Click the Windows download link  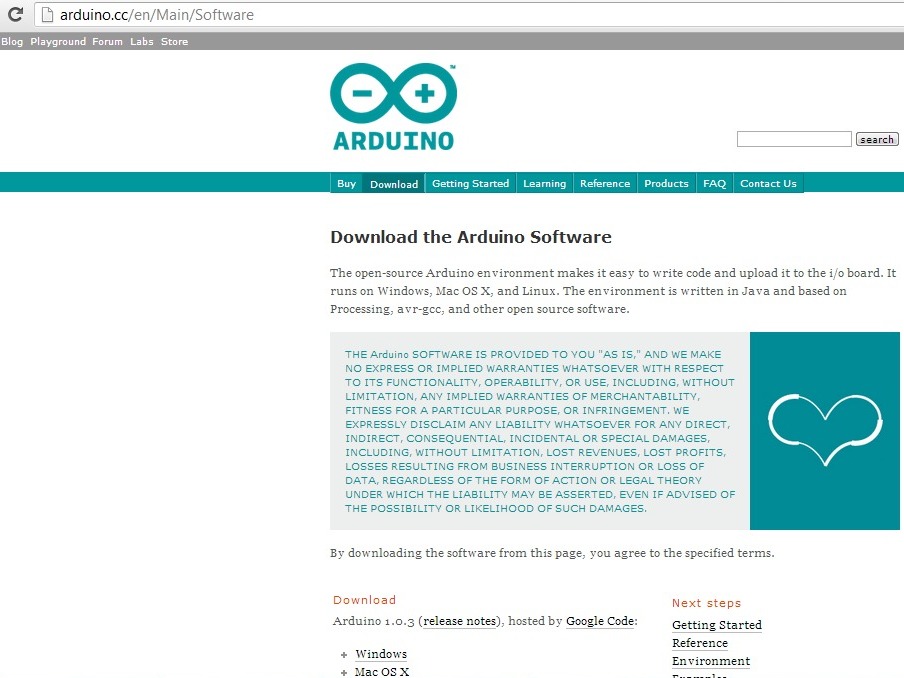tap(381, 654)
